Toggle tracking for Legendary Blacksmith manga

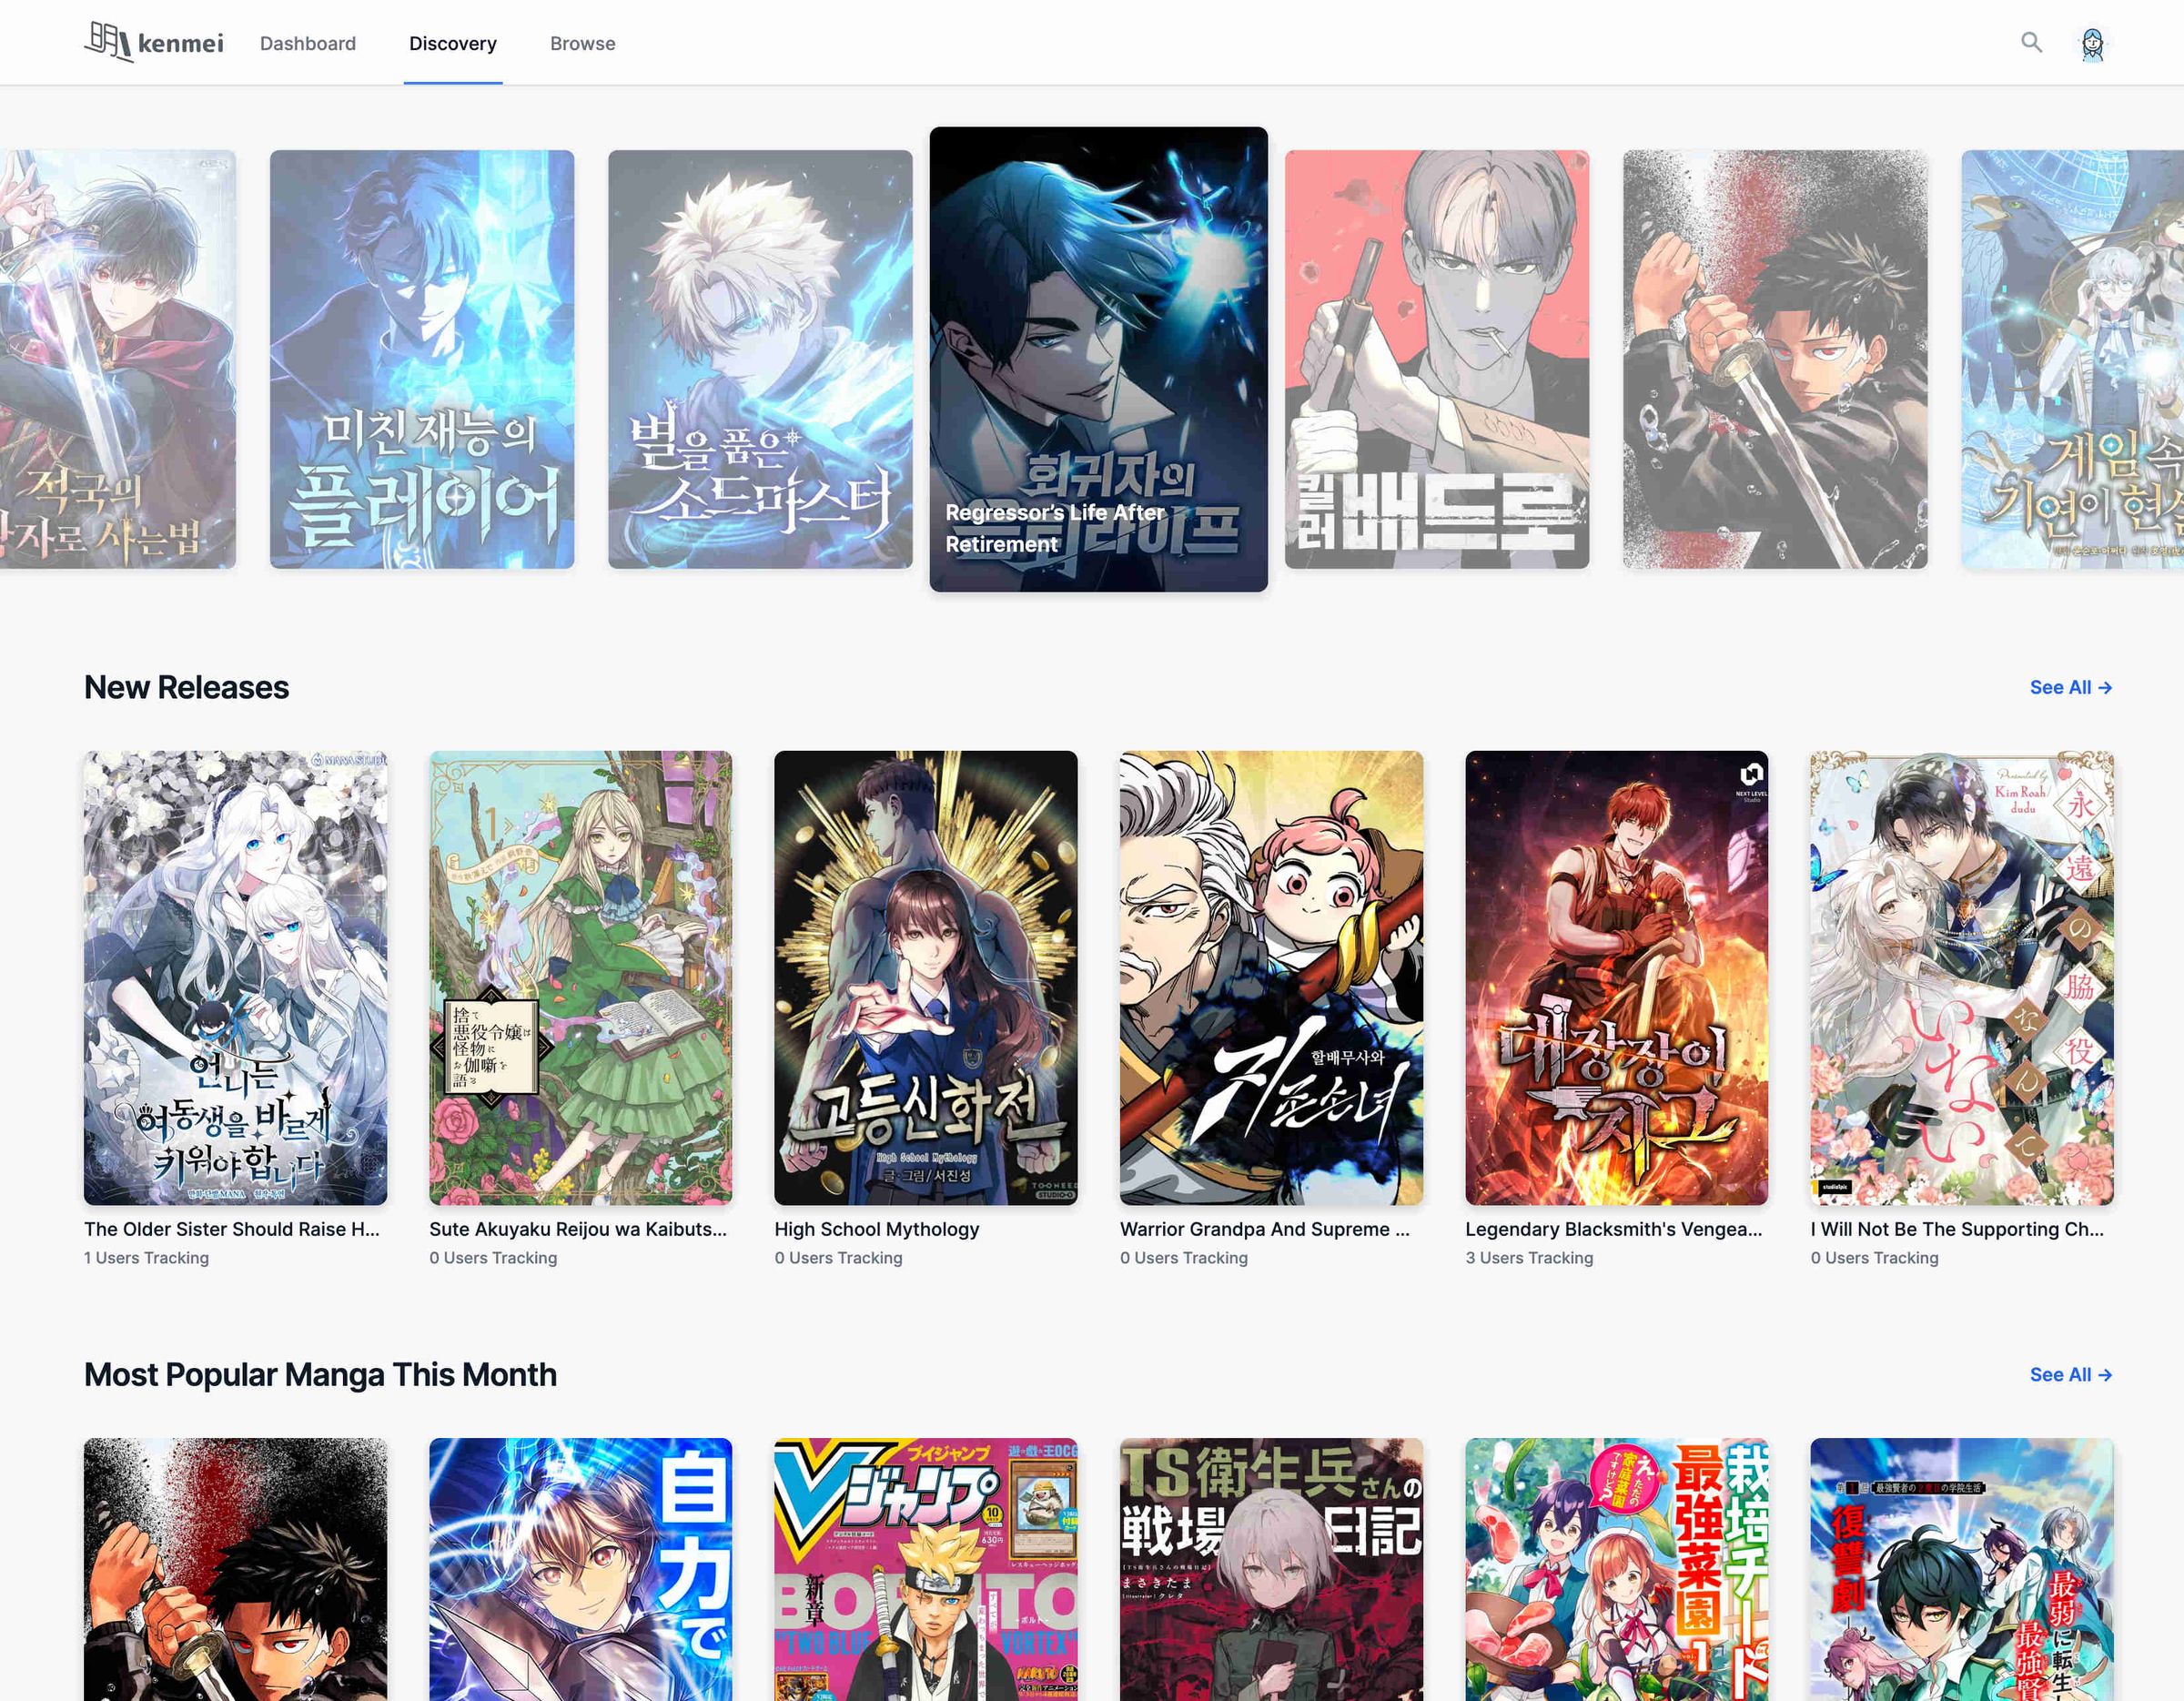[1528, 1258]
